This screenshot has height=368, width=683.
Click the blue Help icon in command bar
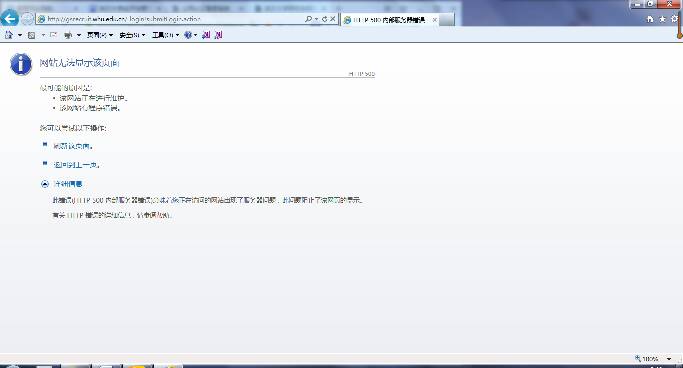(188, 35)
